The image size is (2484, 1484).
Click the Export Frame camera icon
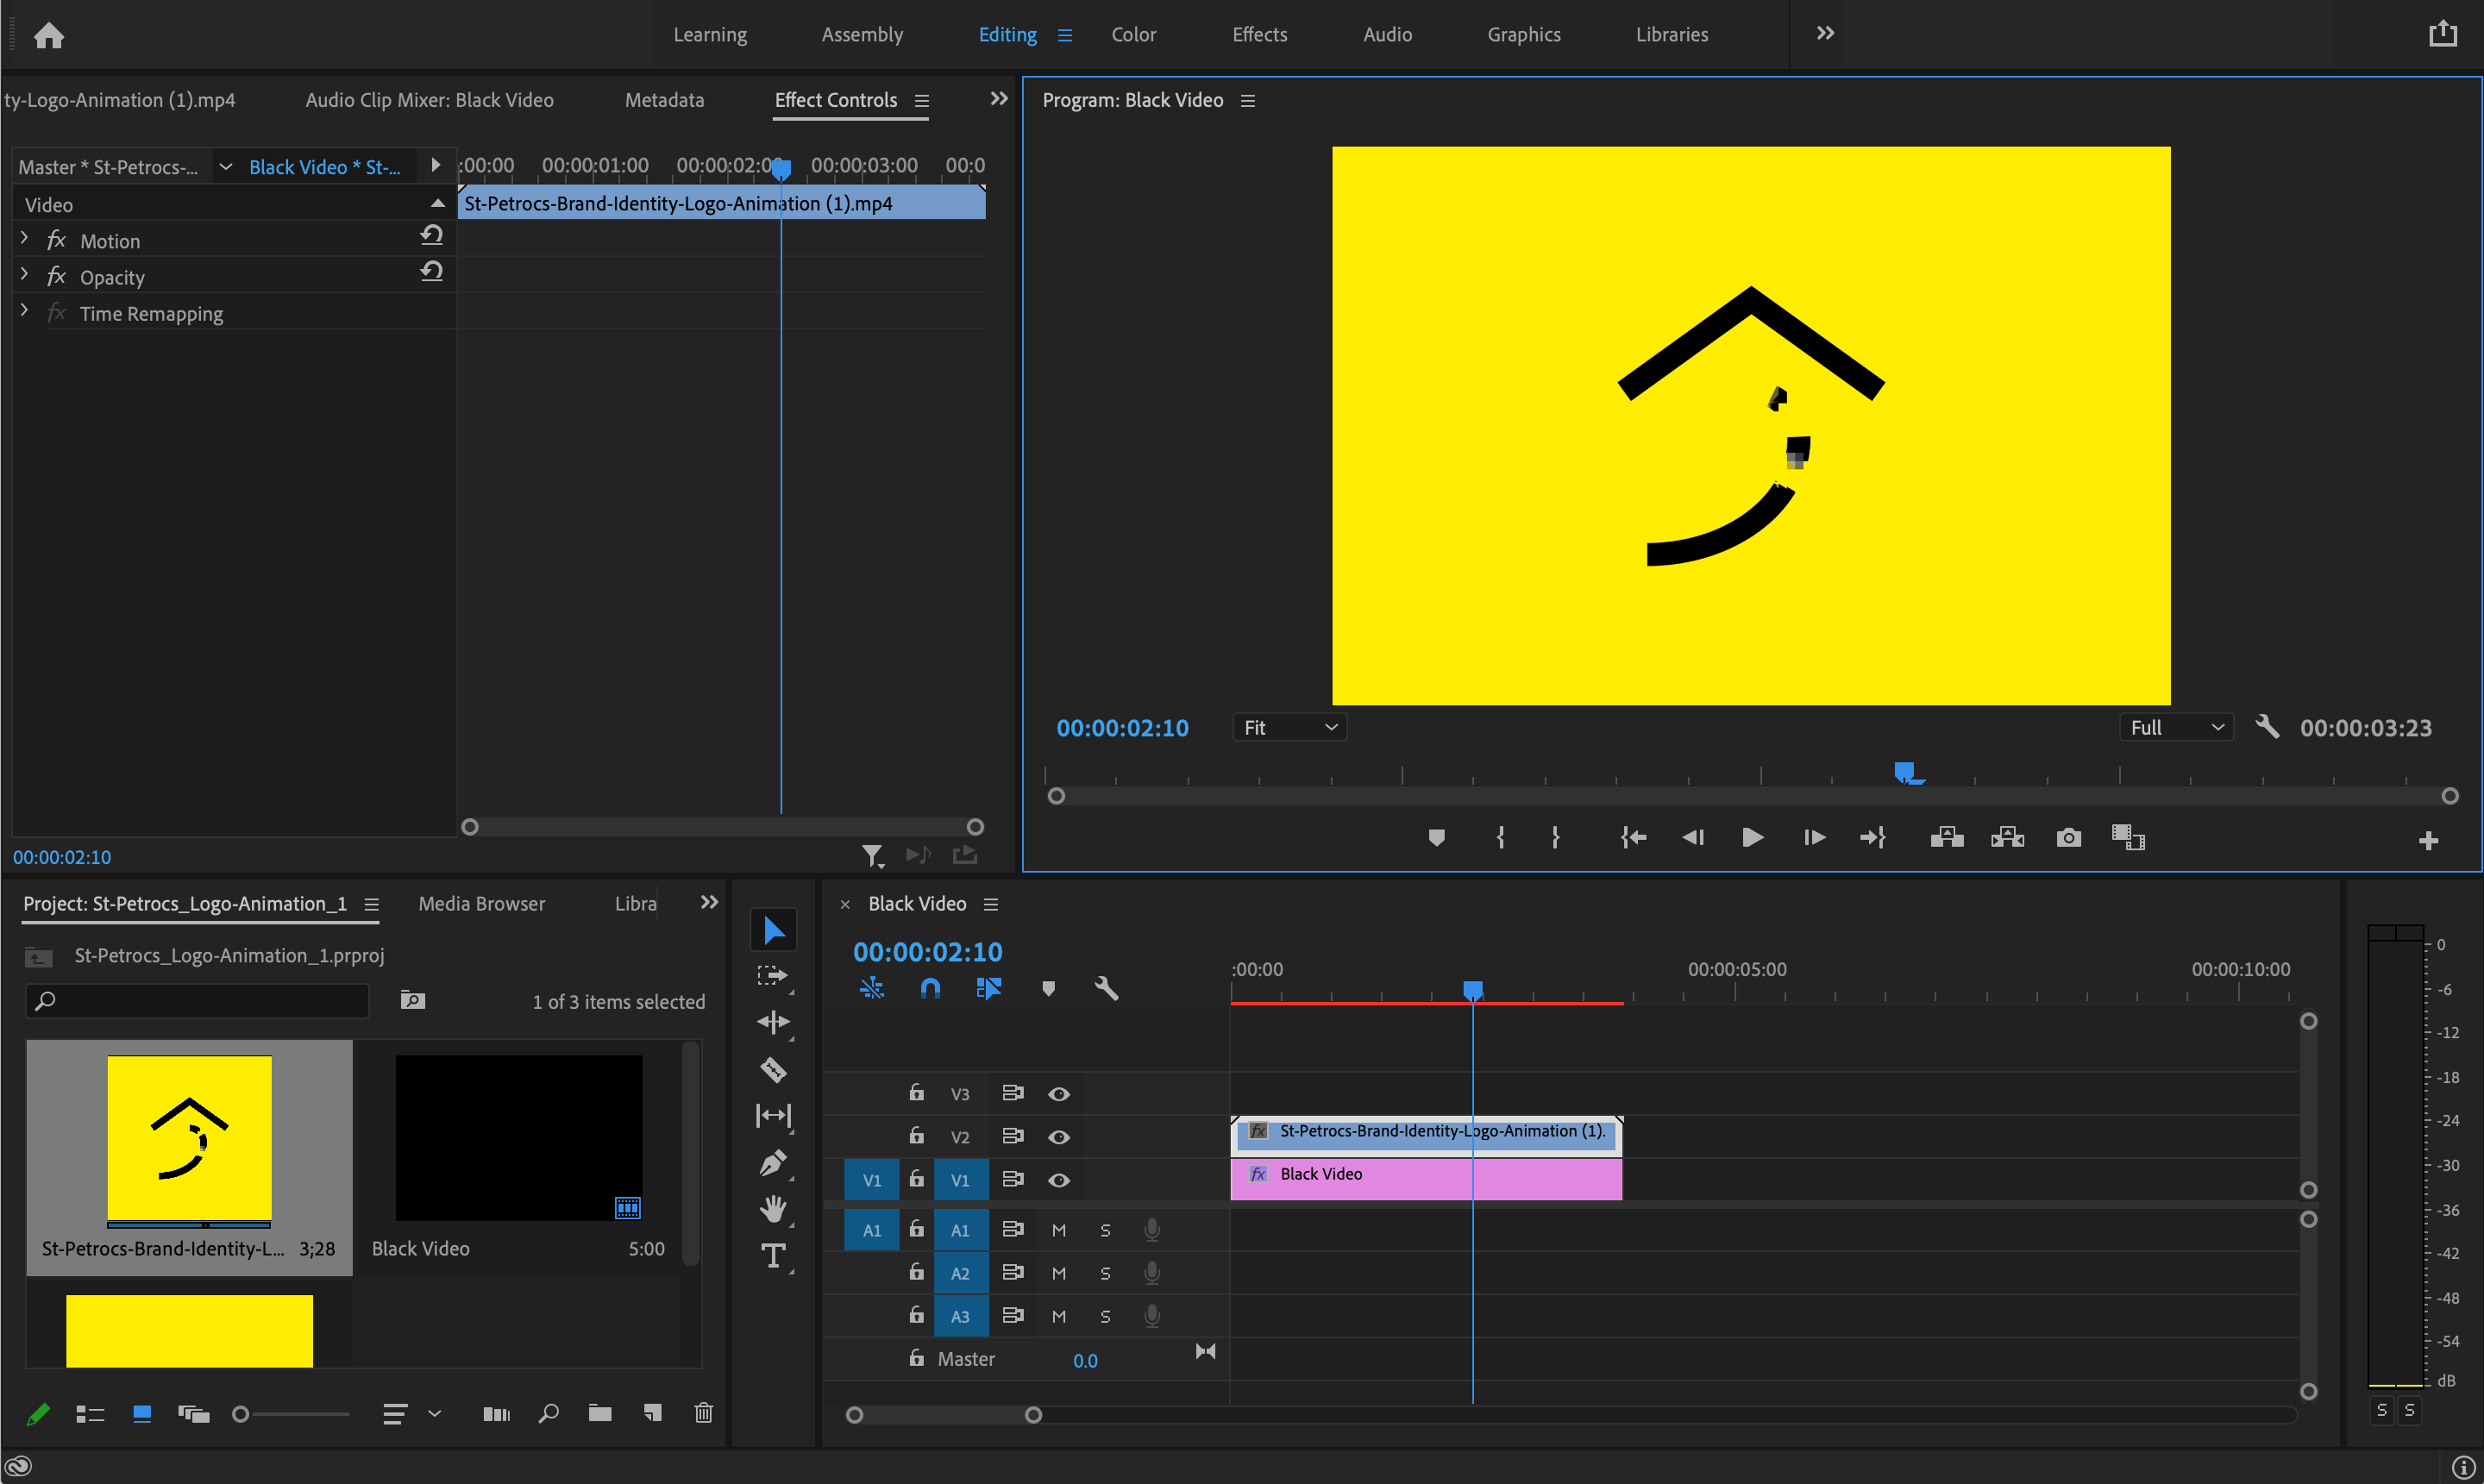[2068, 838]
